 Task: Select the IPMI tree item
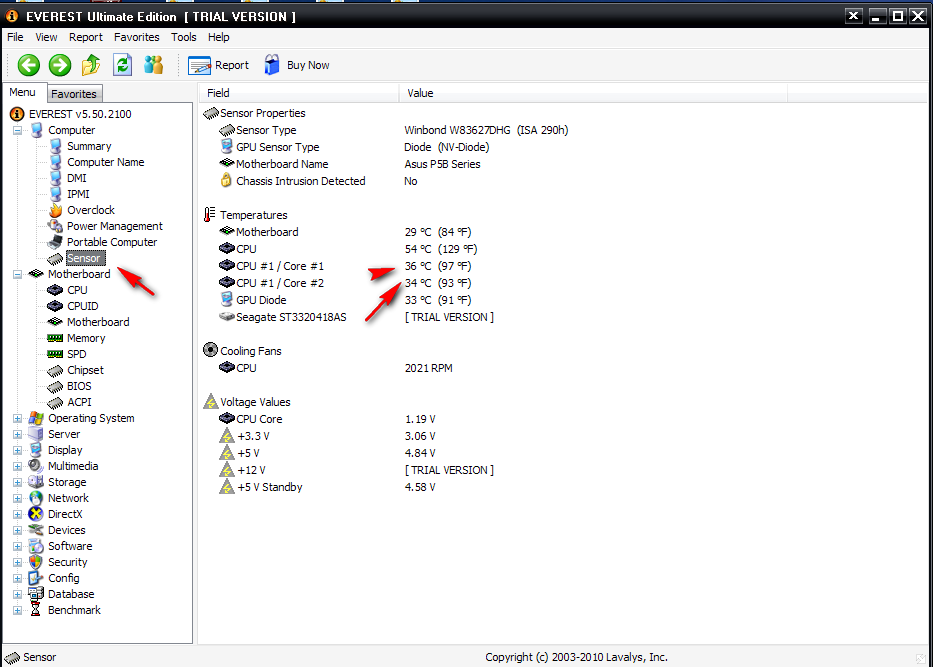(x=78, y=194)
